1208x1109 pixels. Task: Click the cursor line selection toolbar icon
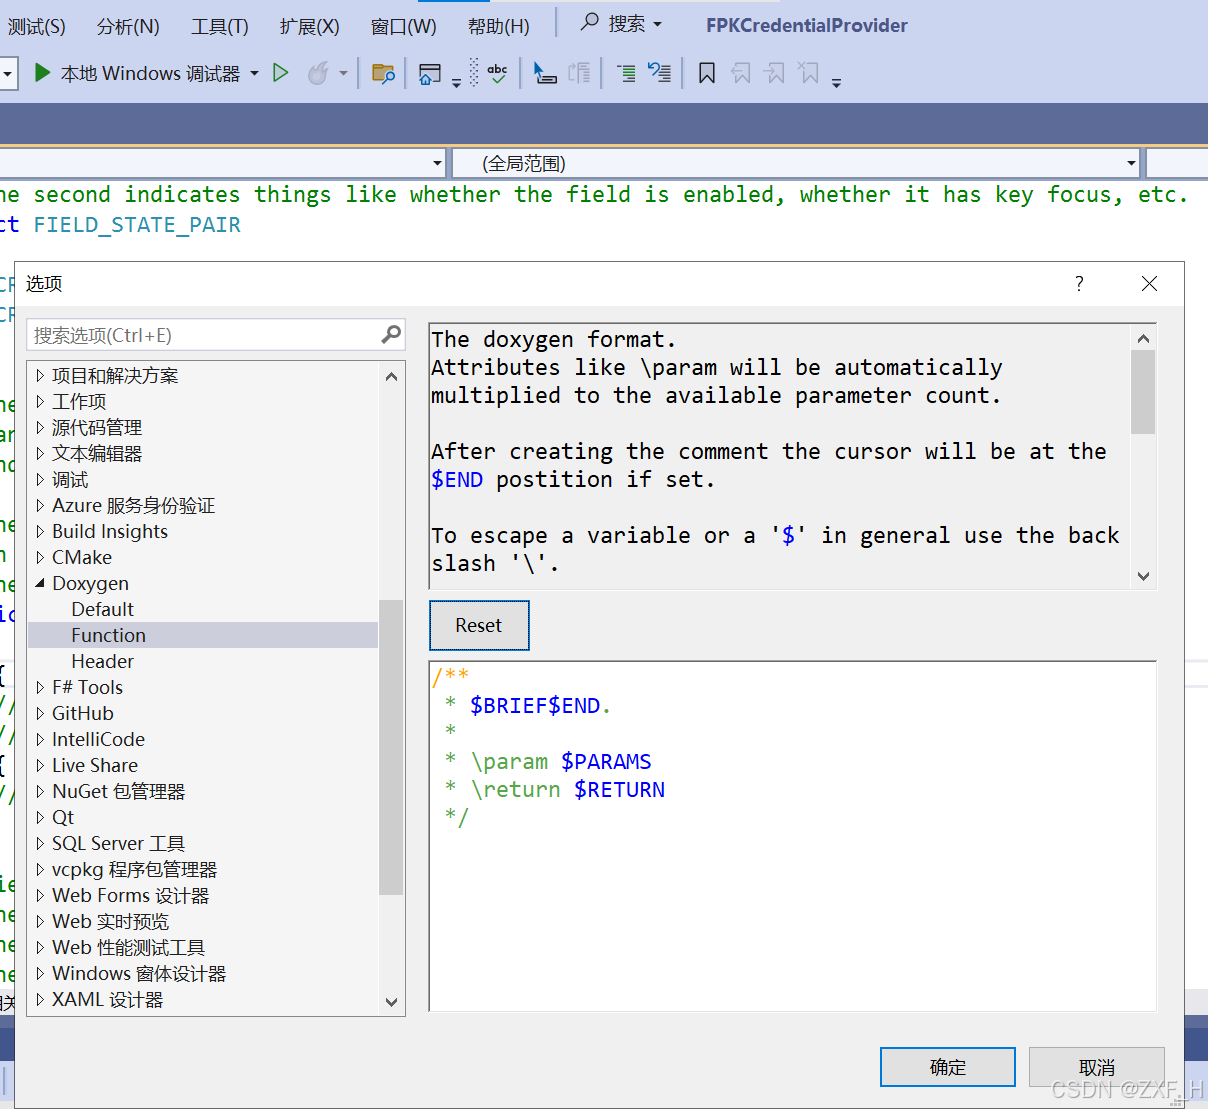click(x=545, y=73)
